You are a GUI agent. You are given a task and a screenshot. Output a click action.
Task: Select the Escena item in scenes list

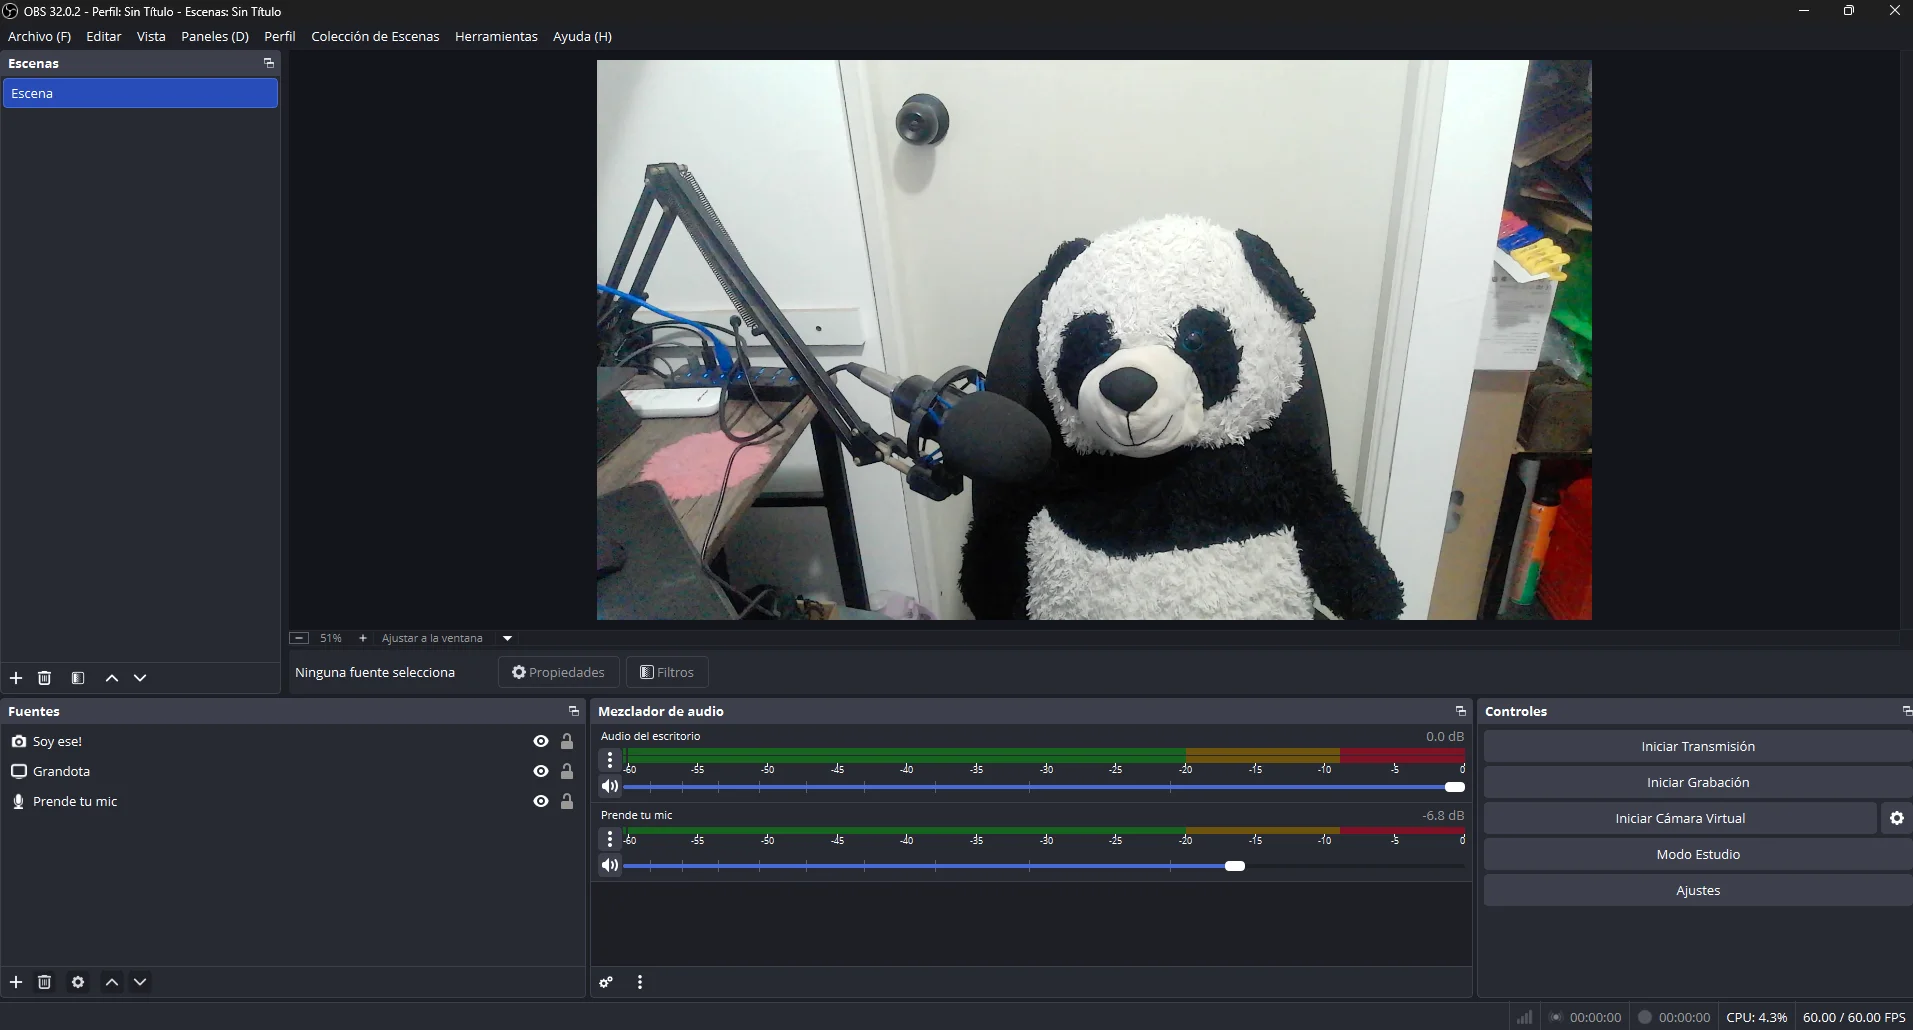coord(140,93)
